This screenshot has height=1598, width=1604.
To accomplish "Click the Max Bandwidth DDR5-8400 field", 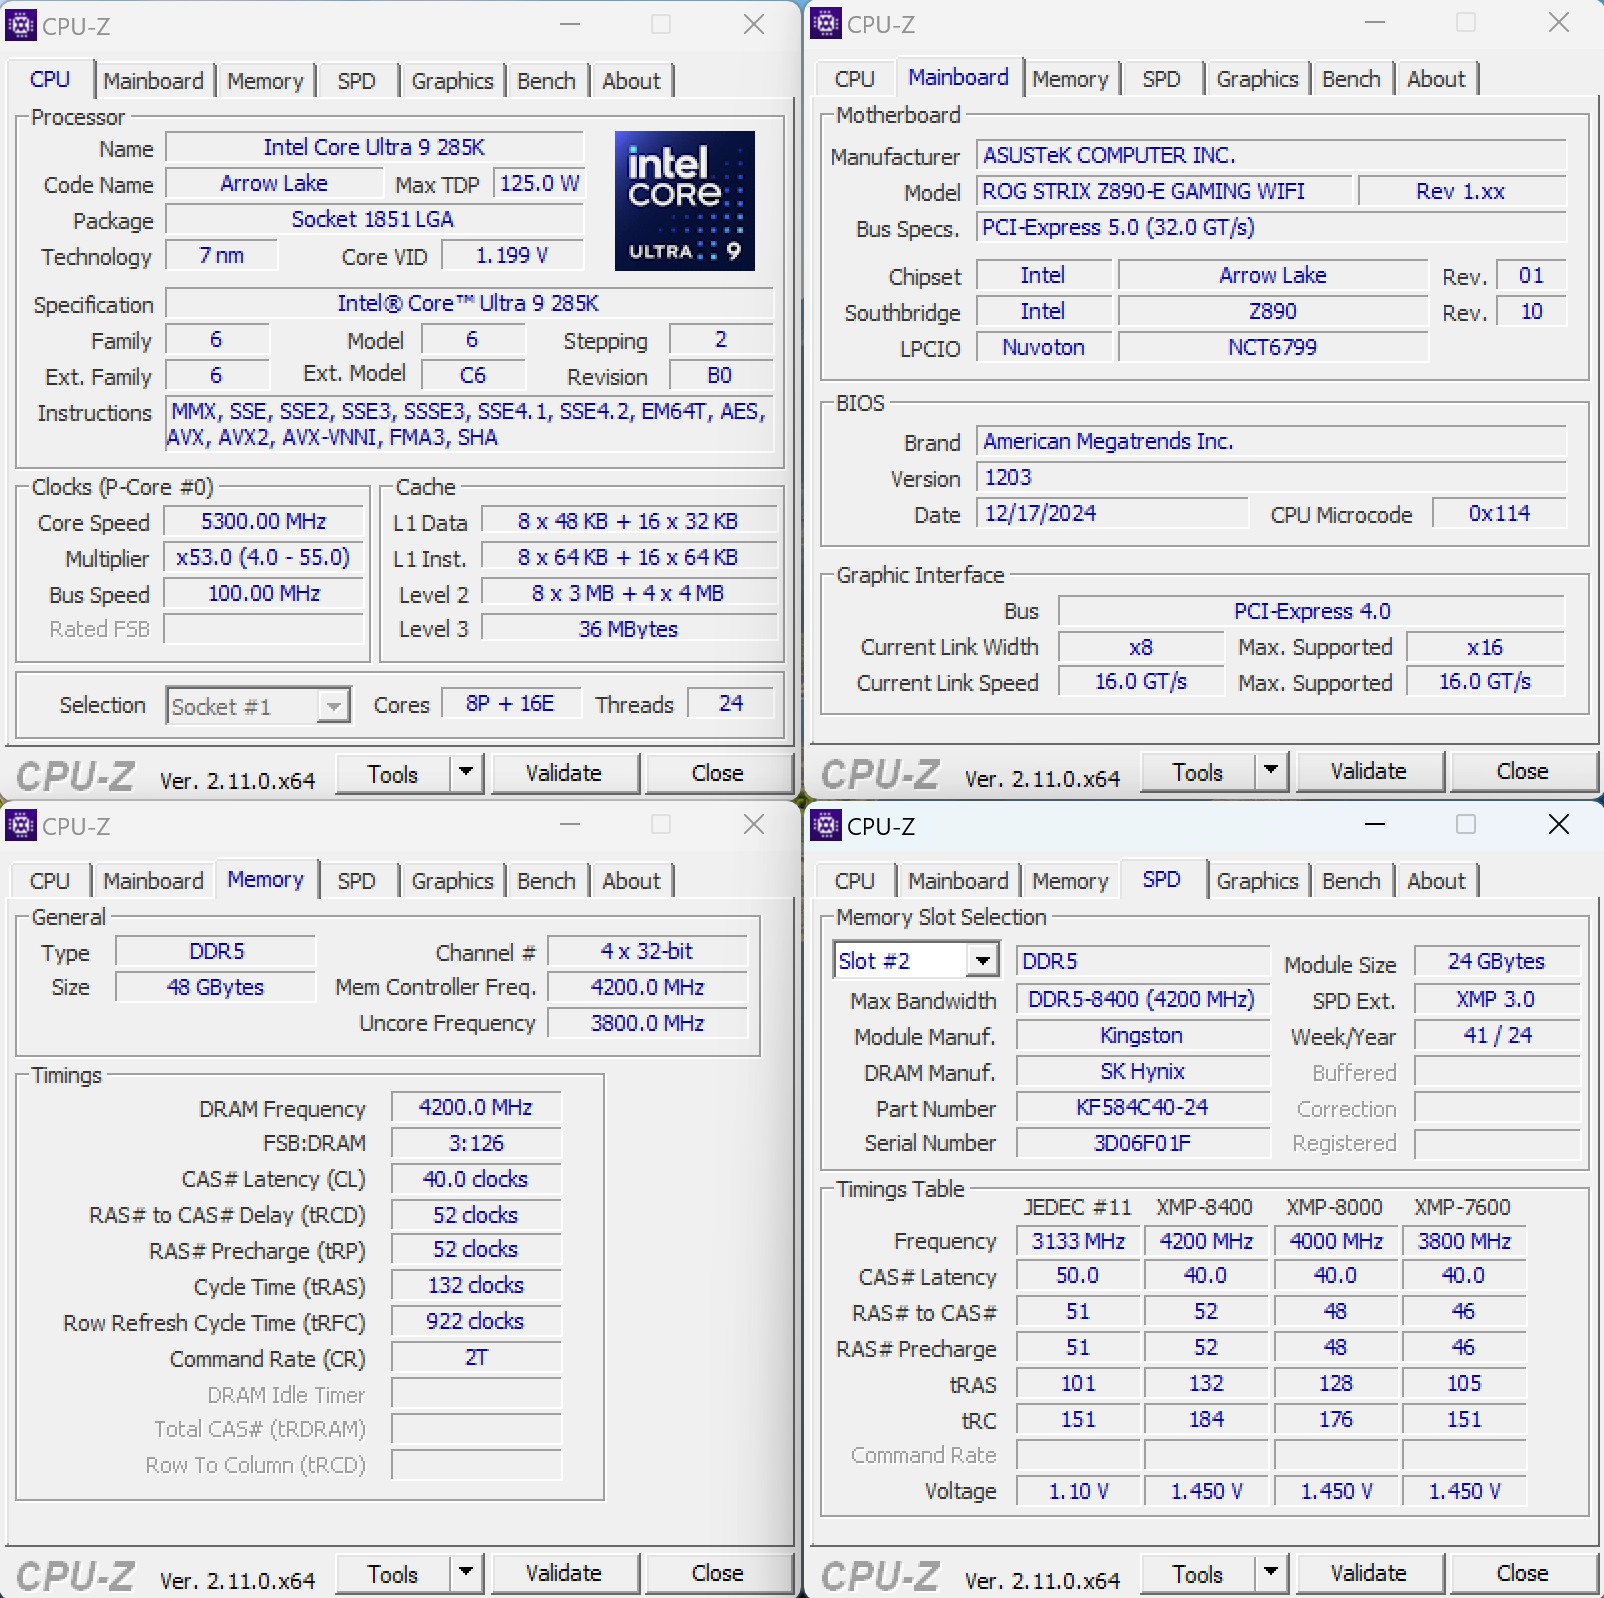I will (1142, 999).
